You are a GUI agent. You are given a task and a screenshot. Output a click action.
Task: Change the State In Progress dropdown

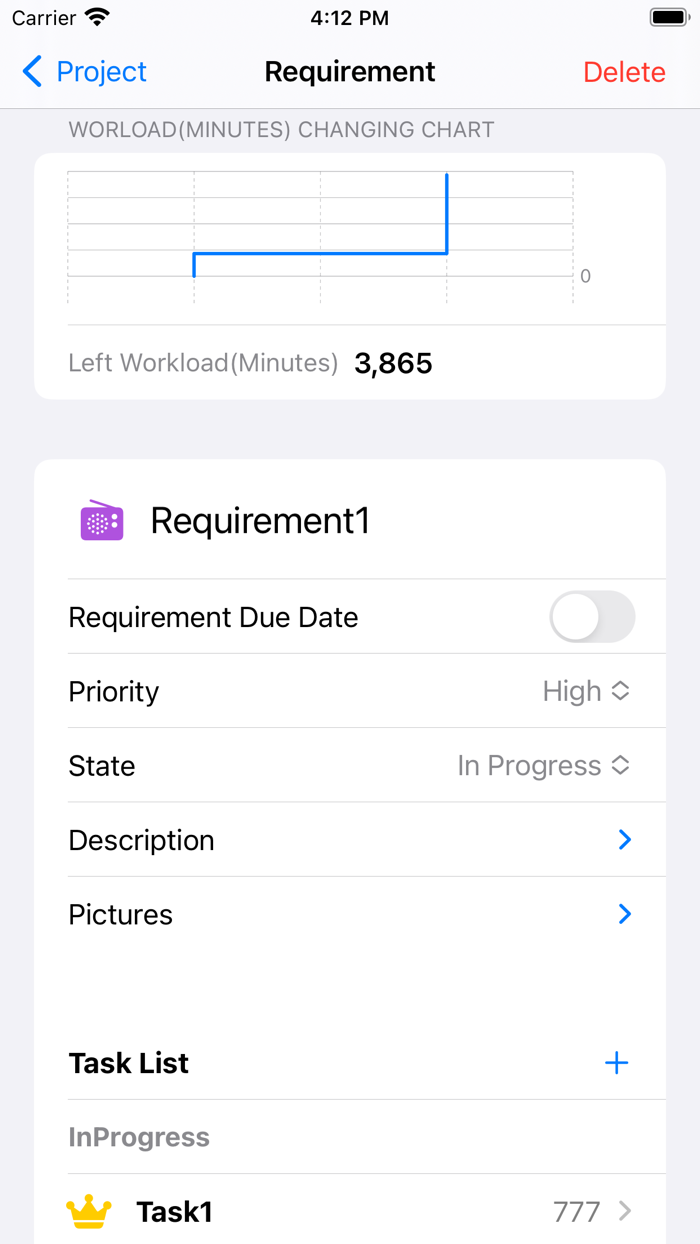[x=544, y=766]
